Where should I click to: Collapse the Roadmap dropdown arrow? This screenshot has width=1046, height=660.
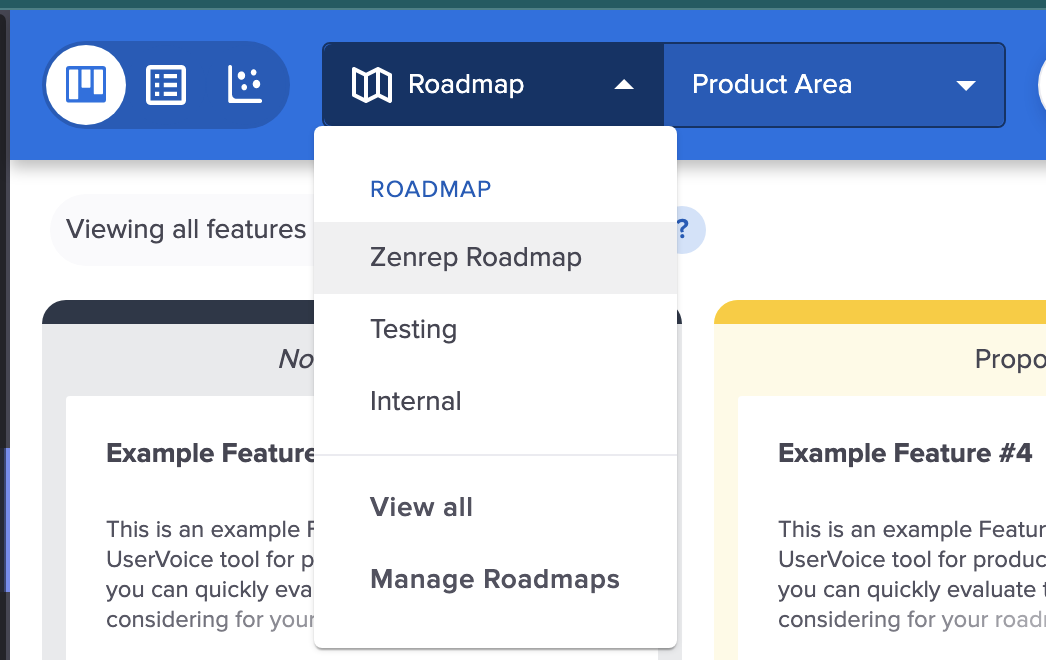(x=624, y=85)
